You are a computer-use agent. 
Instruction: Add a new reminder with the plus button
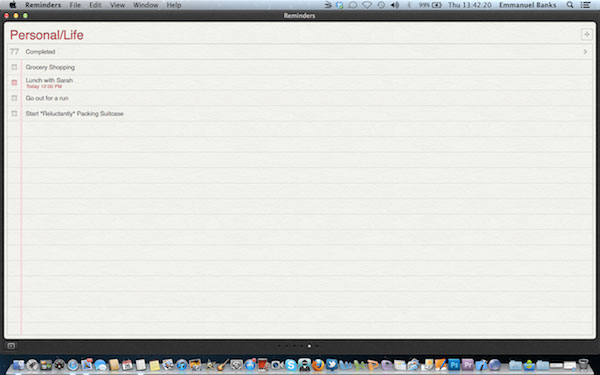point(586,34)
